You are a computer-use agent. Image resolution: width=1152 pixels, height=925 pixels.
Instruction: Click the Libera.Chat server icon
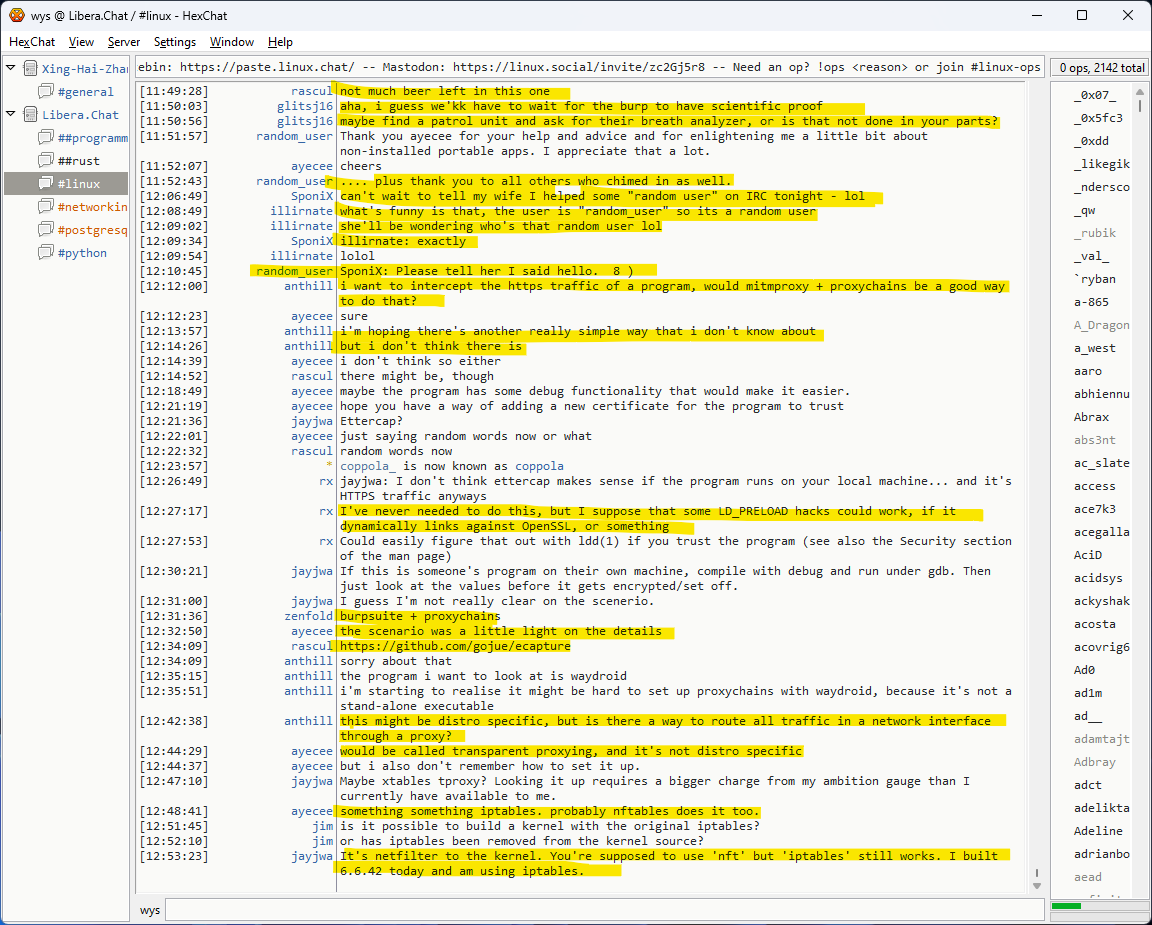(29, 115)
